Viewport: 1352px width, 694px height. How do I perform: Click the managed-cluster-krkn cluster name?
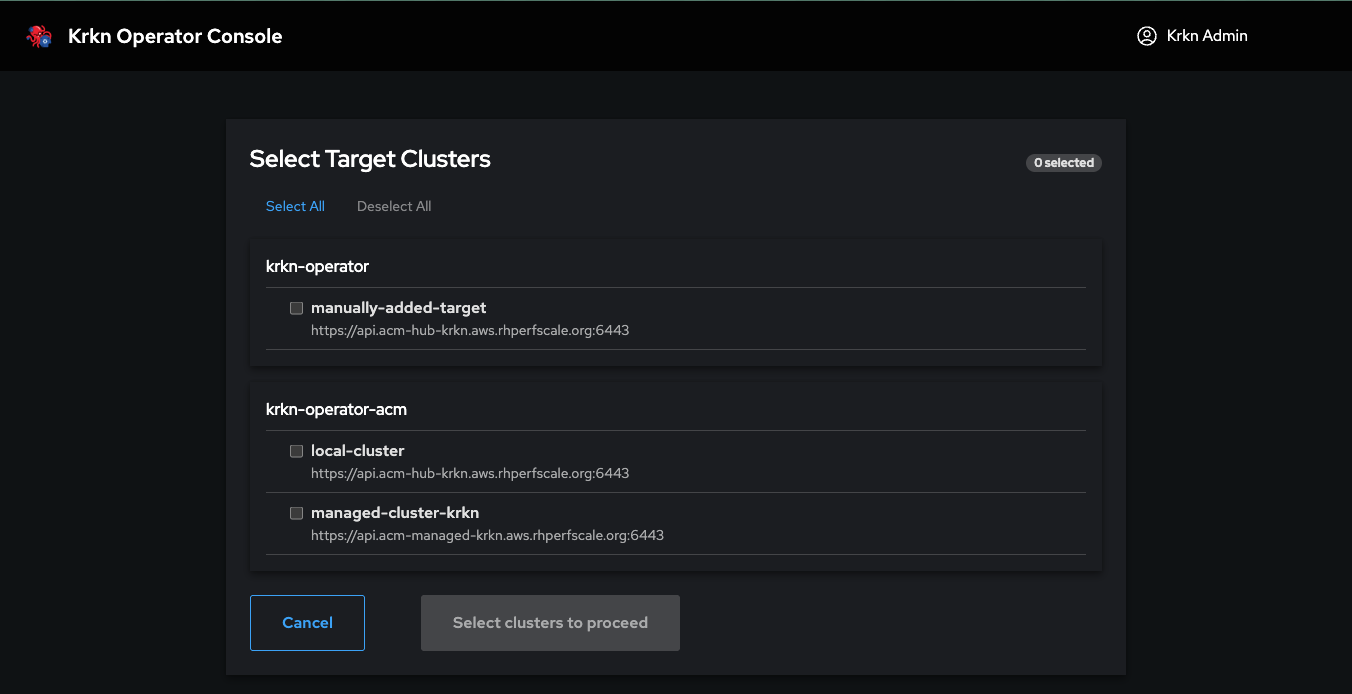[x=394, y=513]
